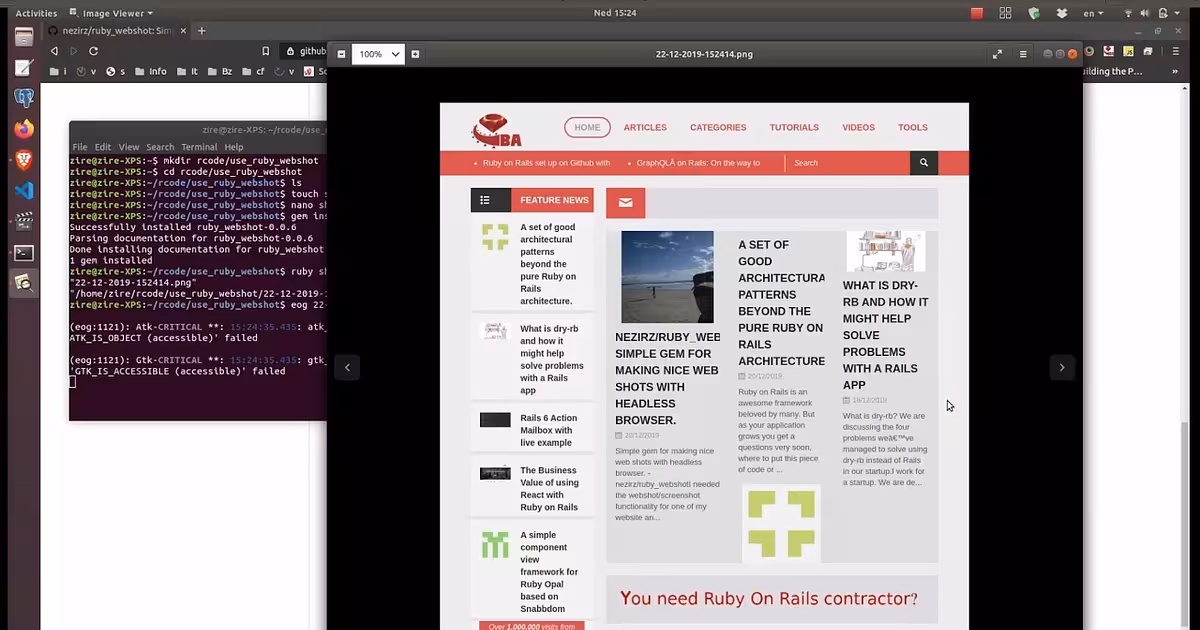Open the Terminal Edit menu
Viewport: 1200px width, 630px height.
pos(103,147)
